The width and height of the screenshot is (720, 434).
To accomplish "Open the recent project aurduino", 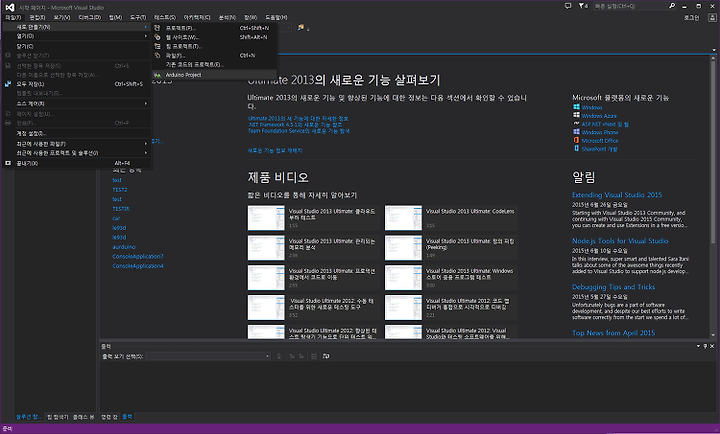I will 124,247.
